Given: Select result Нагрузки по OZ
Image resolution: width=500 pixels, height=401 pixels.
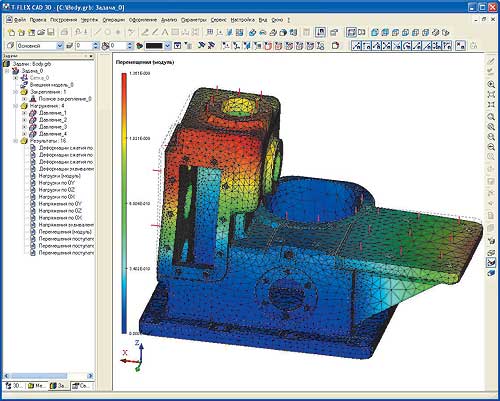Looking at the screenshot, I should click(x=56, y=190).
